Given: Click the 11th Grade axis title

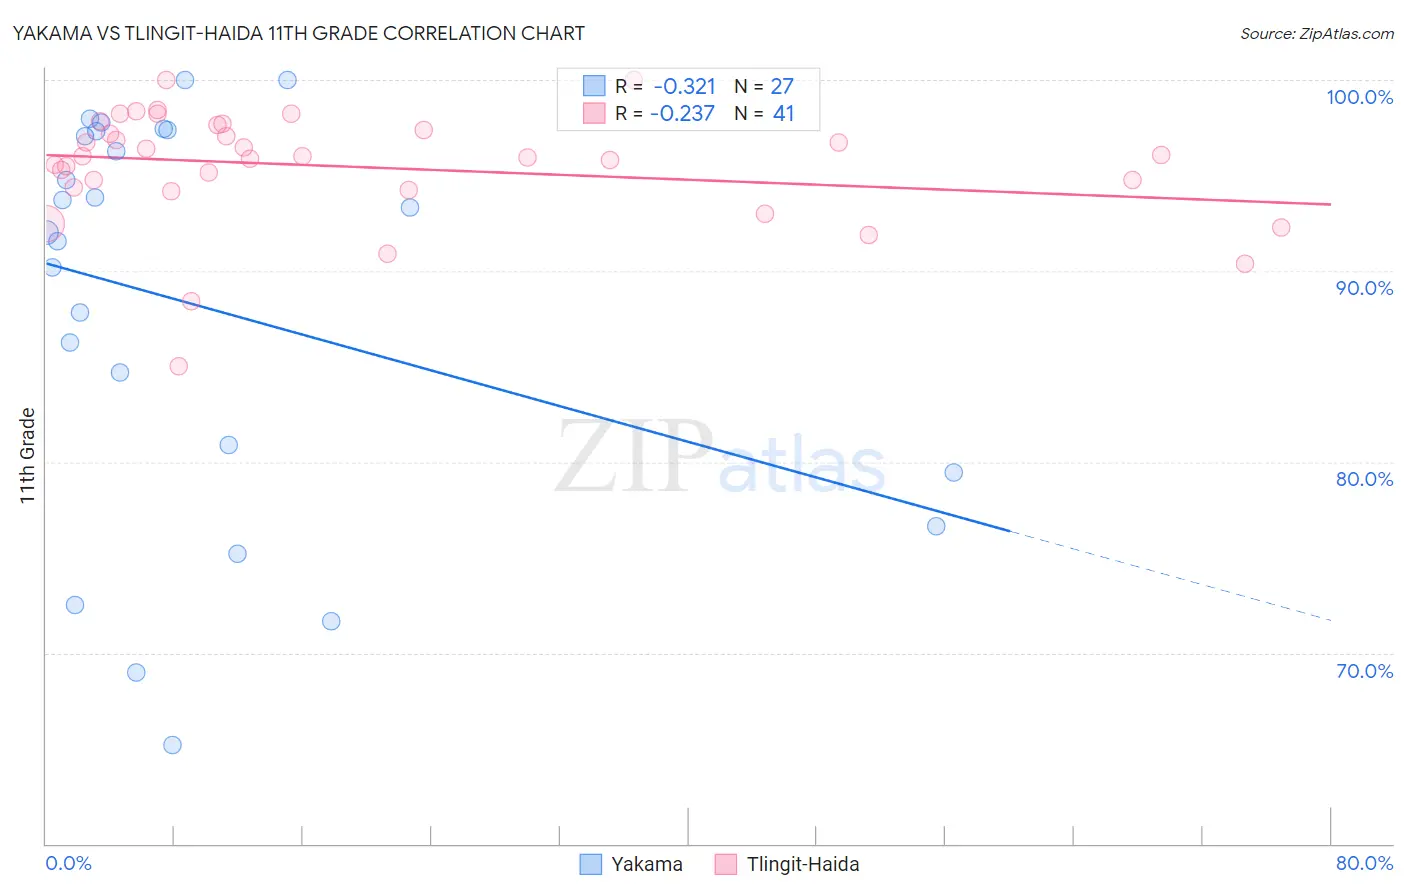Looking at the screenshot, I should click(x=28, y=456).
